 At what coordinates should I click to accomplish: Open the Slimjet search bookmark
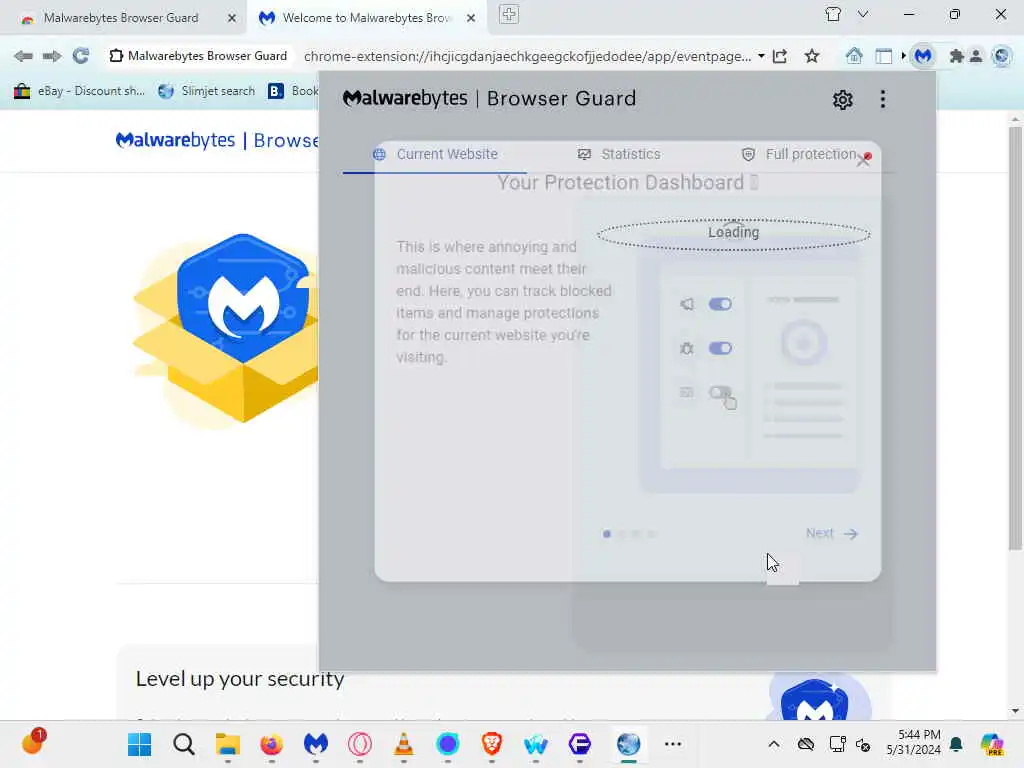click(x=207, y=91)
